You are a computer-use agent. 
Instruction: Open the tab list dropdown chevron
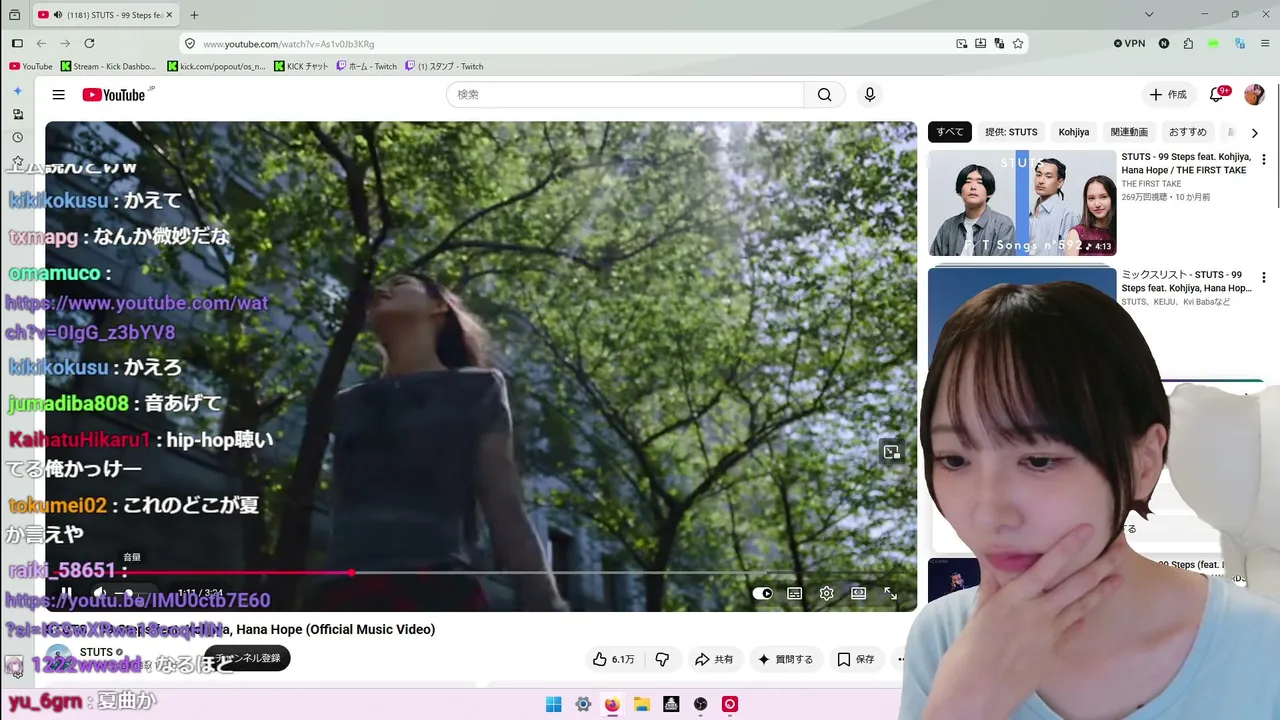[1149, 15]
